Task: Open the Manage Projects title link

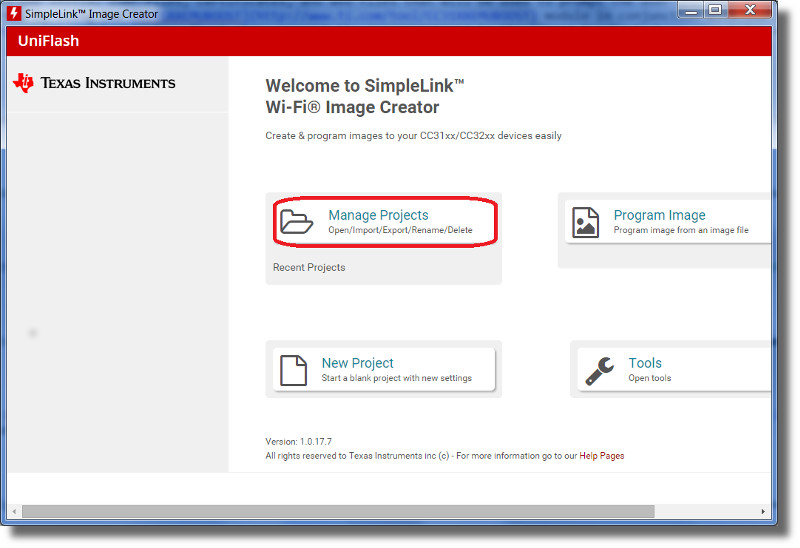Action: (x=378, y=215)
